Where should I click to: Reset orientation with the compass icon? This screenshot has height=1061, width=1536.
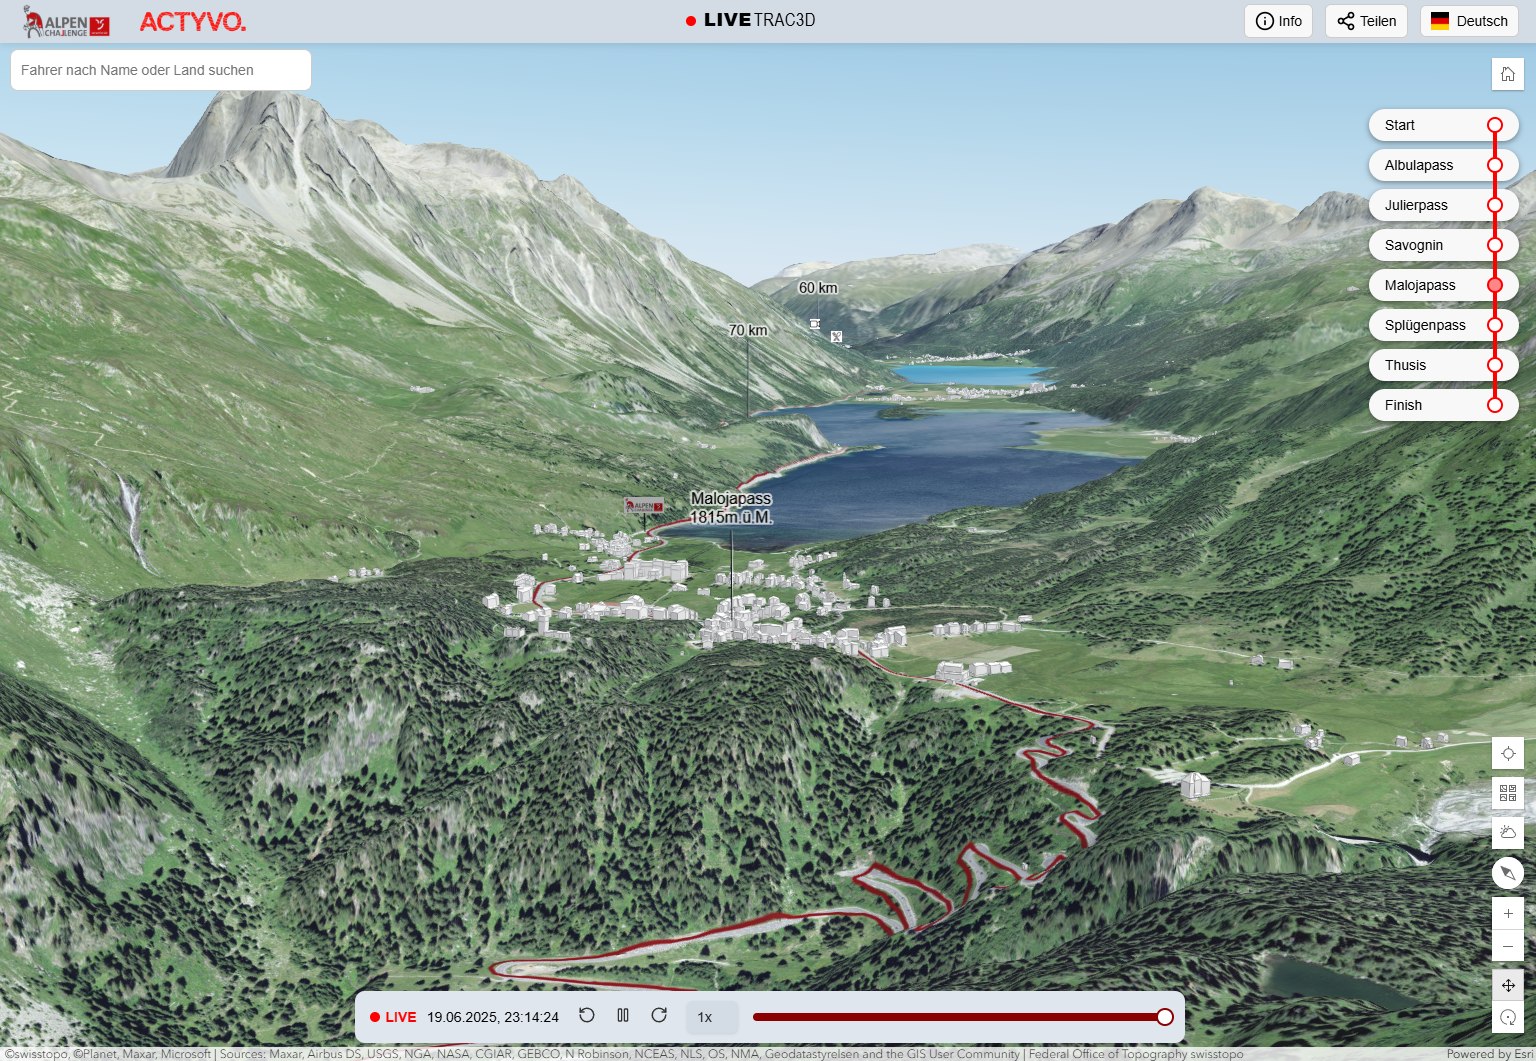tap(1507, 873)
